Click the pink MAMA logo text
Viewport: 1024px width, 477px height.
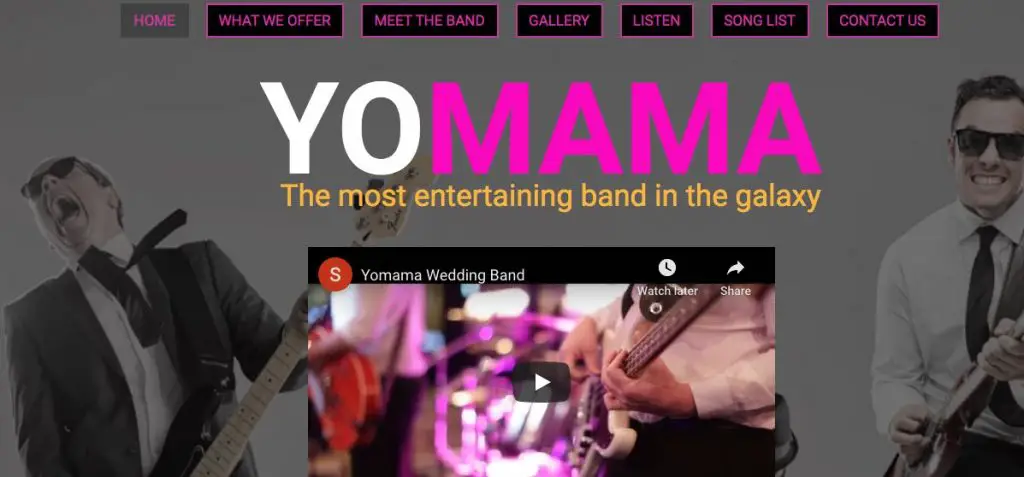[x=624, y=129]
